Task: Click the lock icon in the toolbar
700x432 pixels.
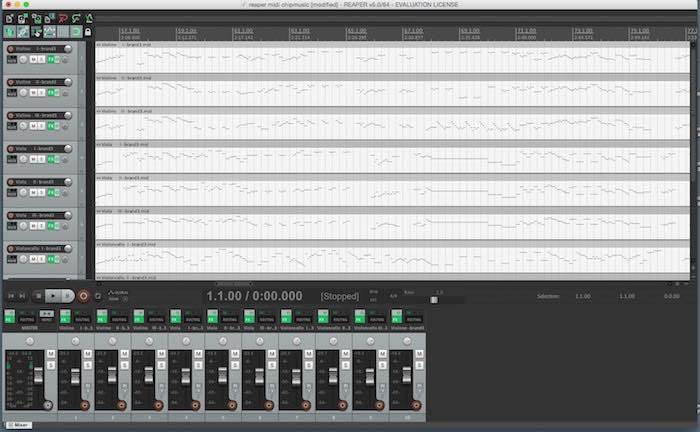Action: pos(88,32)
